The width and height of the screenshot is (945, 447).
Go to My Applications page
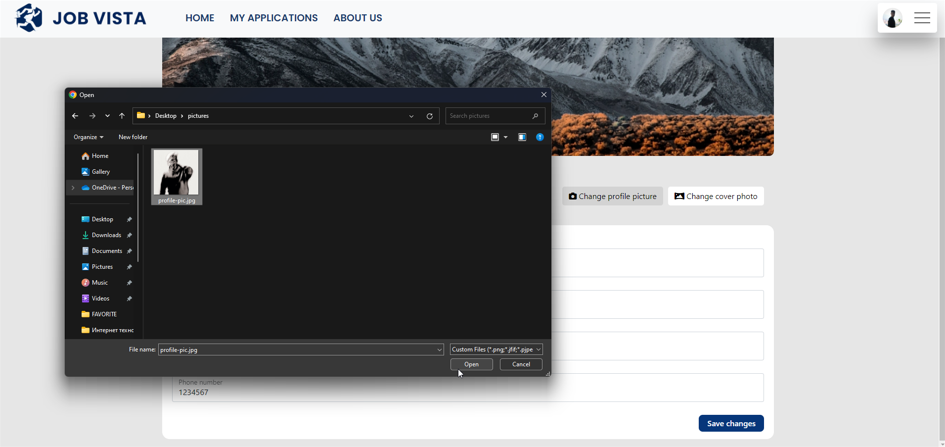pyautogui.click(x=273, y=18)
